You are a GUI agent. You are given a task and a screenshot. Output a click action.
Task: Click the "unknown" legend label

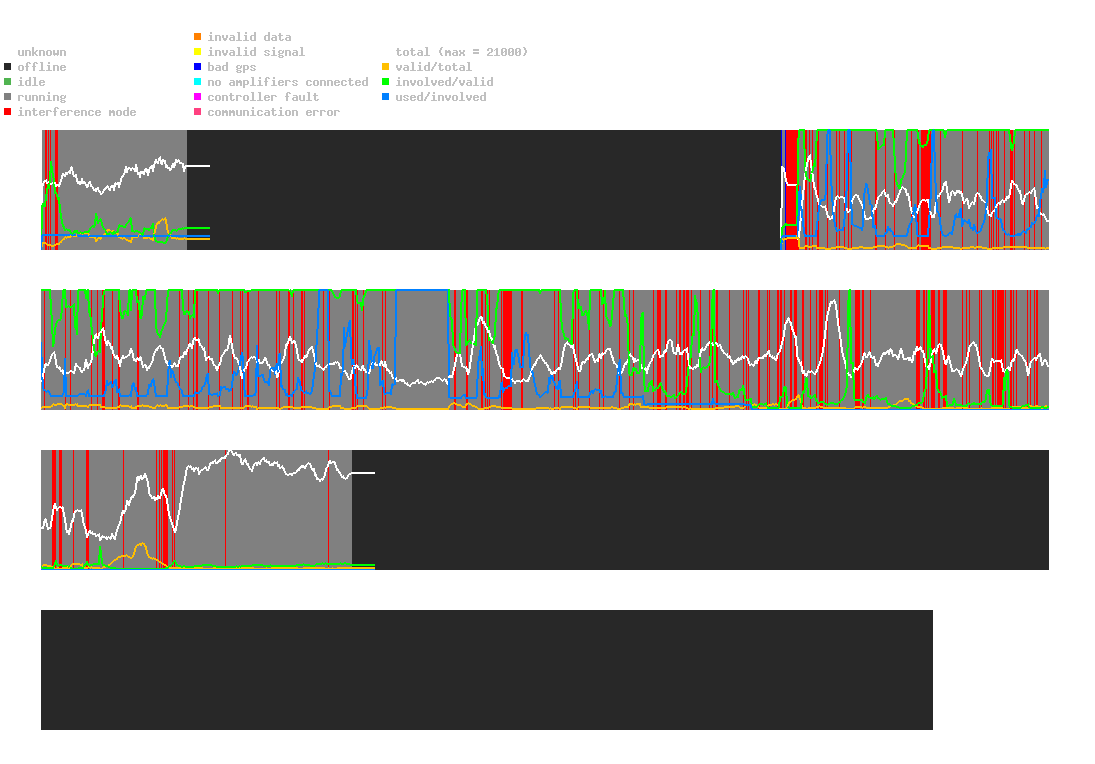pos(42,52)
